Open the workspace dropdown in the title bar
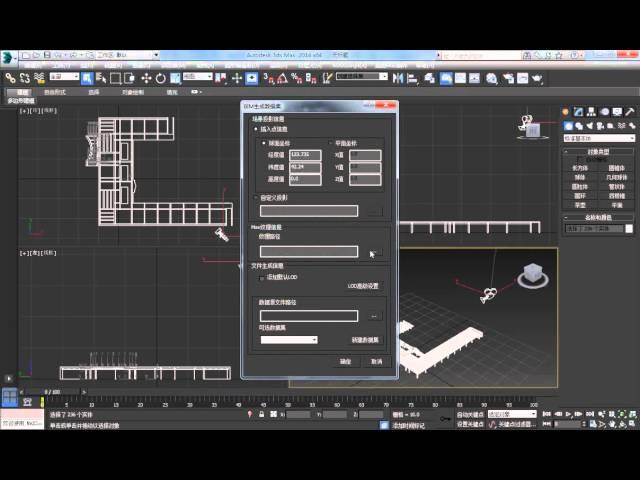 127,55
